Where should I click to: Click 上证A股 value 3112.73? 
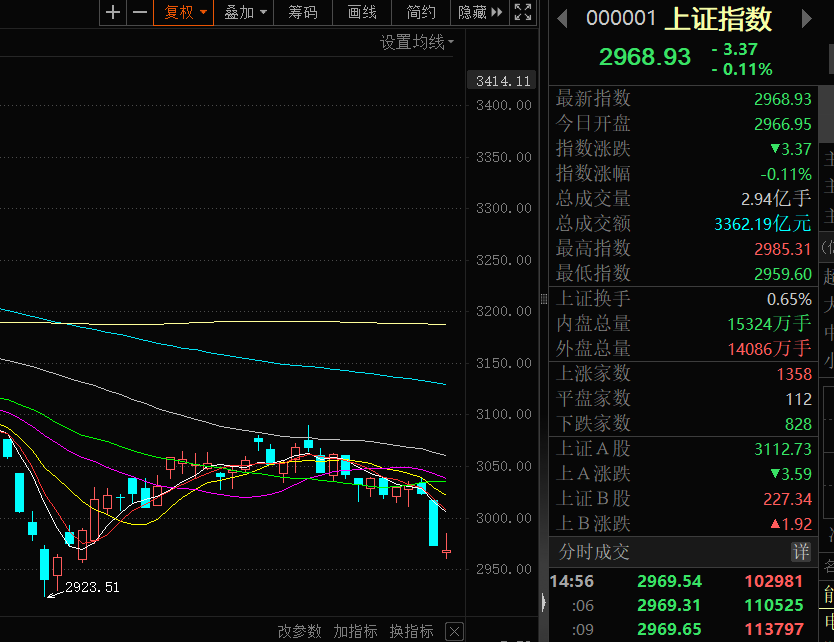click(x=782, y=449)
